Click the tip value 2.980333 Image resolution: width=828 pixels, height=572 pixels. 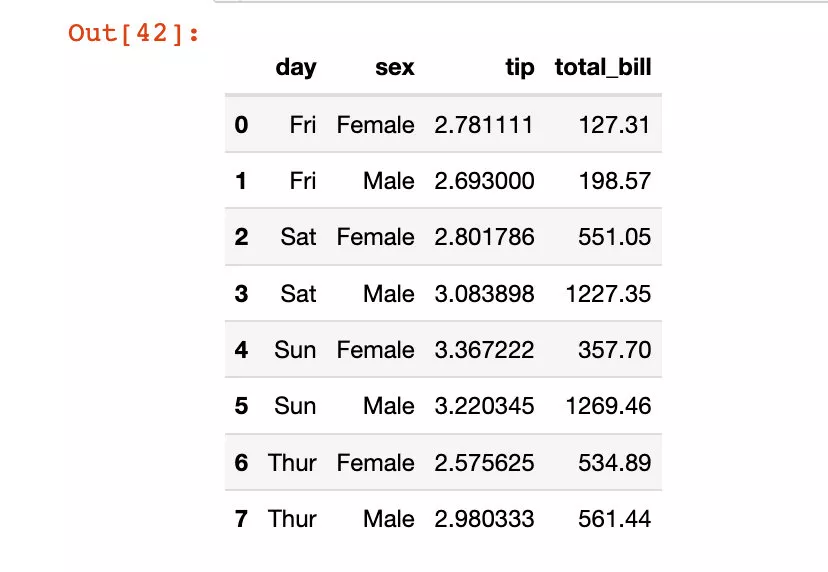484,519
